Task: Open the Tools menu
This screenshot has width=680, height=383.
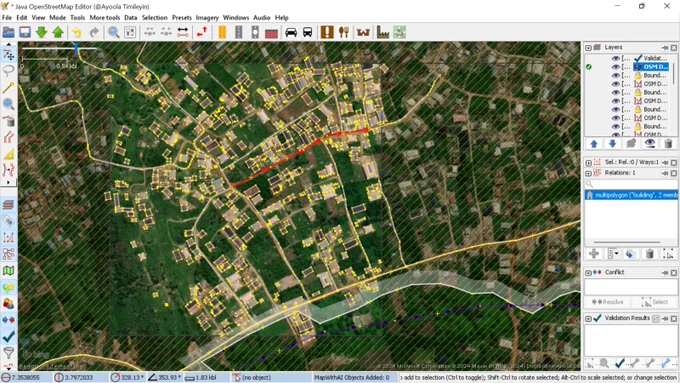Action: (x=77, y=18)
